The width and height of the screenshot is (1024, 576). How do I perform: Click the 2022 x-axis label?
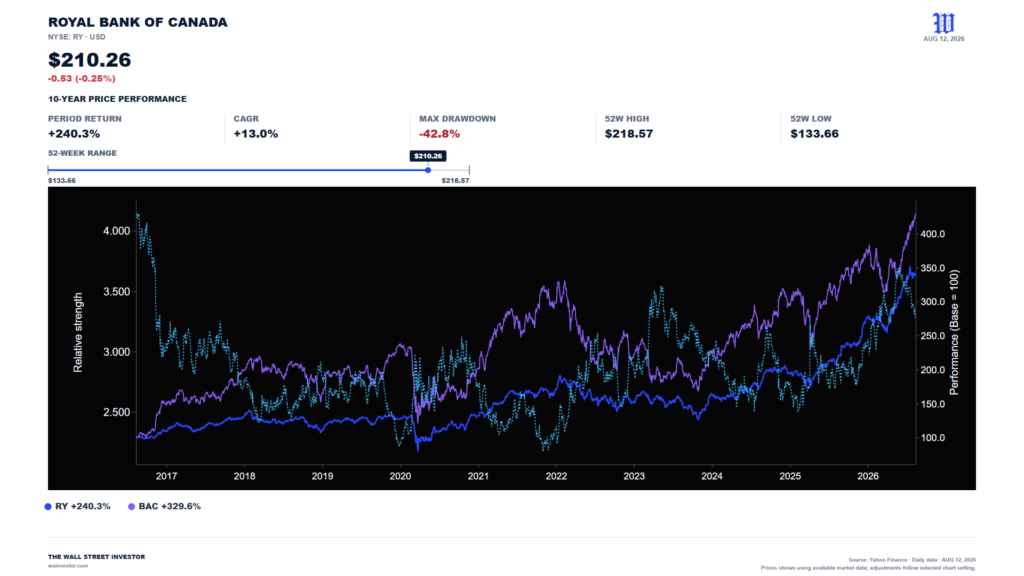coord(556,477)
